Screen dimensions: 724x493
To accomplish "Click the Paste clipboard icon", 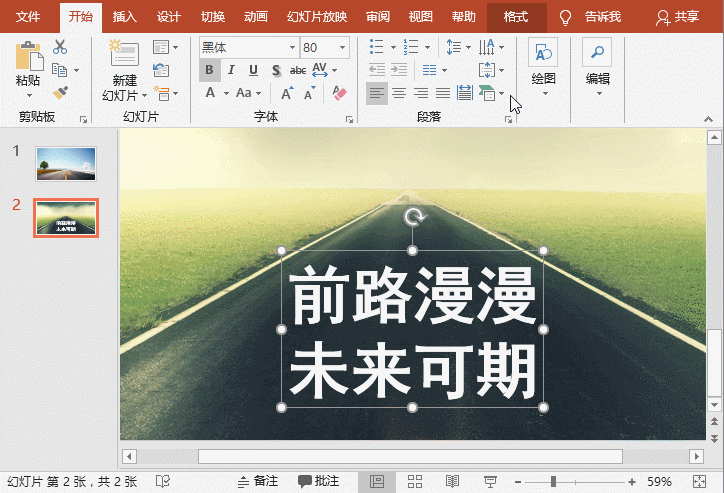I will [x=29, y=56].
